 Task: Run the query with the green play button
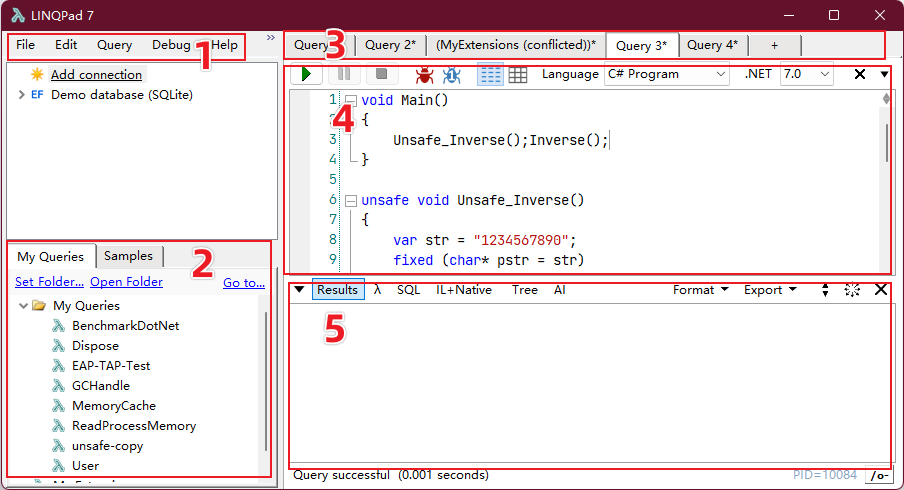tap(306, 74)
